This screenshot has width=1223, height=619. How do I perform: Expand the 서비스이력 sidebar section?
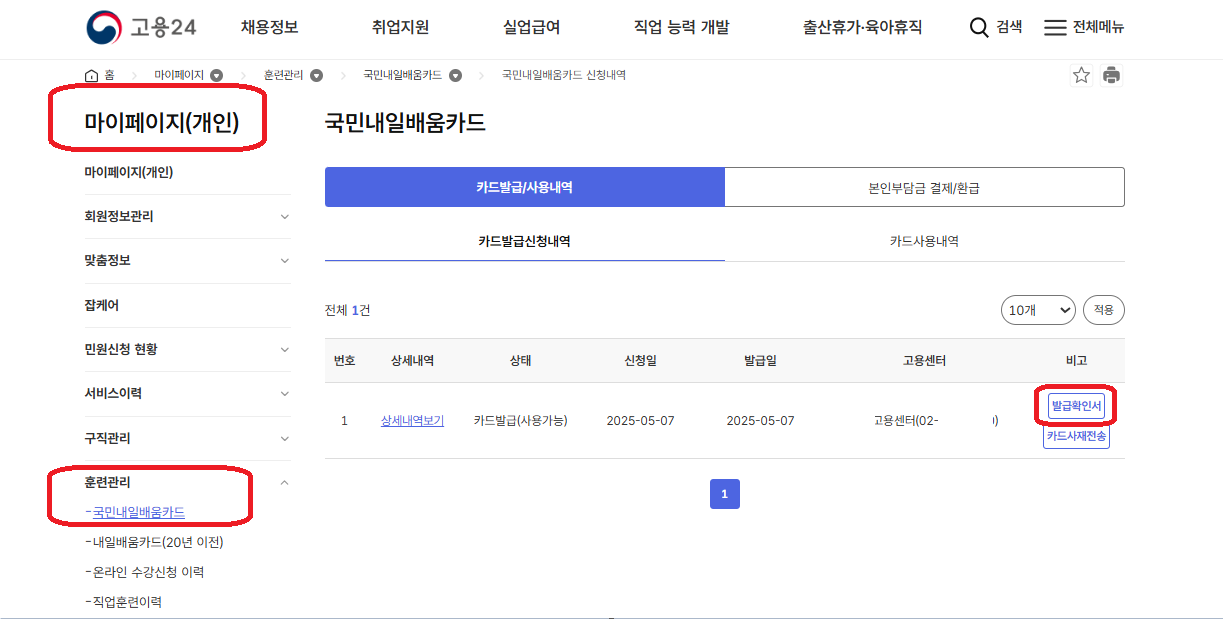pos(286,394)
